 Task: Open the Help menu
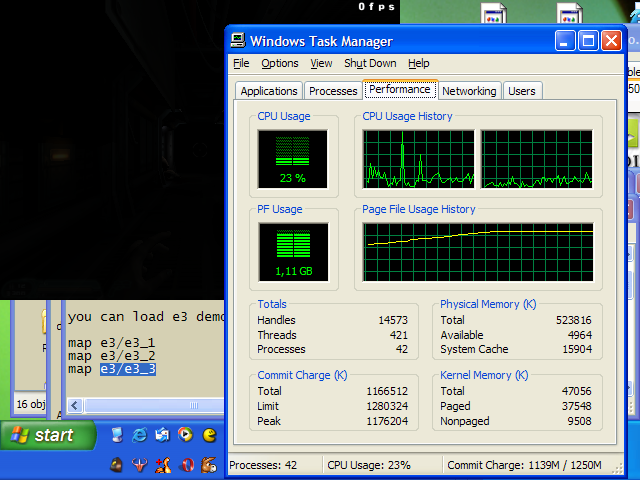(x=418, y=63)
